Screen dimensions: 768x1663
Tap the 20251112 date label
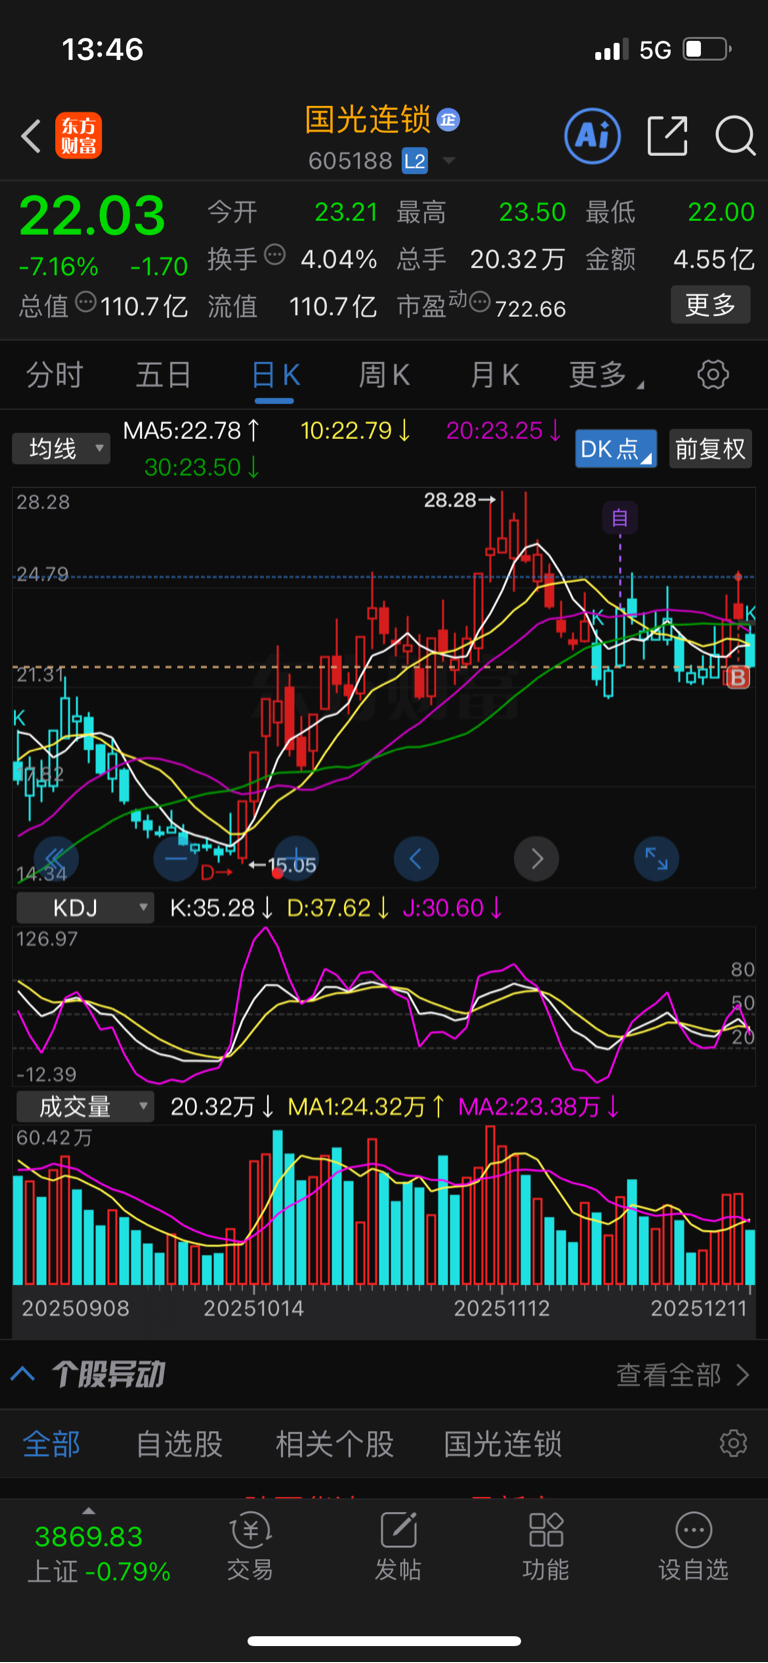[502, 1308]
